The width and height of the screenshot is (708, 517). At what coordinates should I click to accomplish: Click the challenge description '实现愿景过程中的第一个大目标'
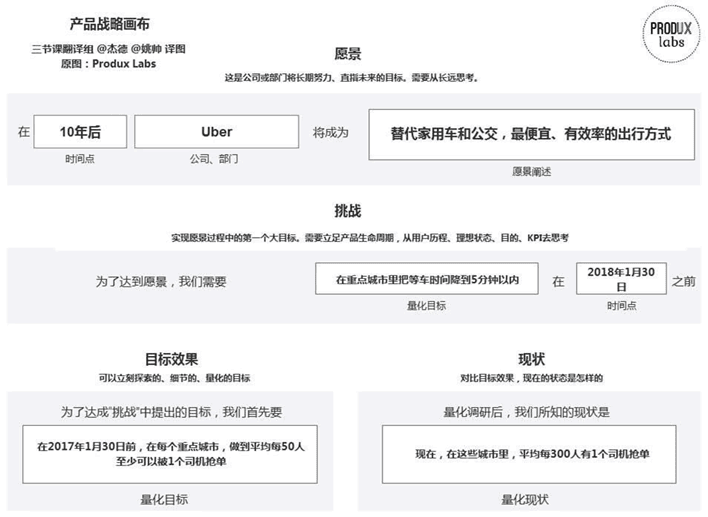pyautogui.click(x=370, y=238)
